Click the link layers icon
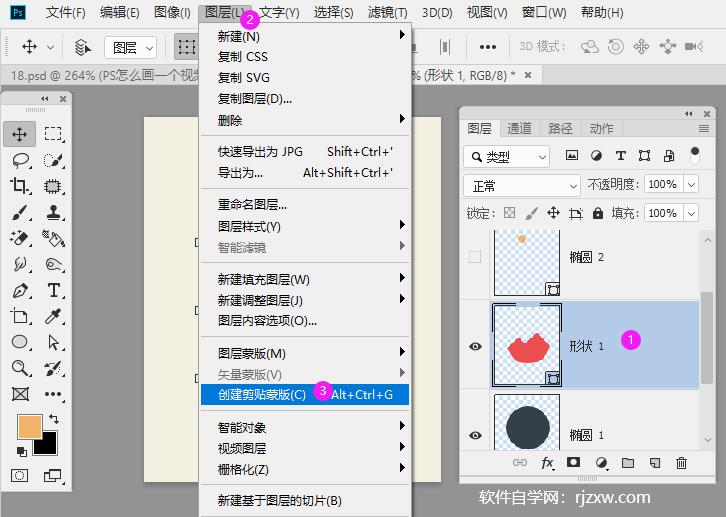The image size is (726, 517). pyautogui.click(x=519, y=462)
